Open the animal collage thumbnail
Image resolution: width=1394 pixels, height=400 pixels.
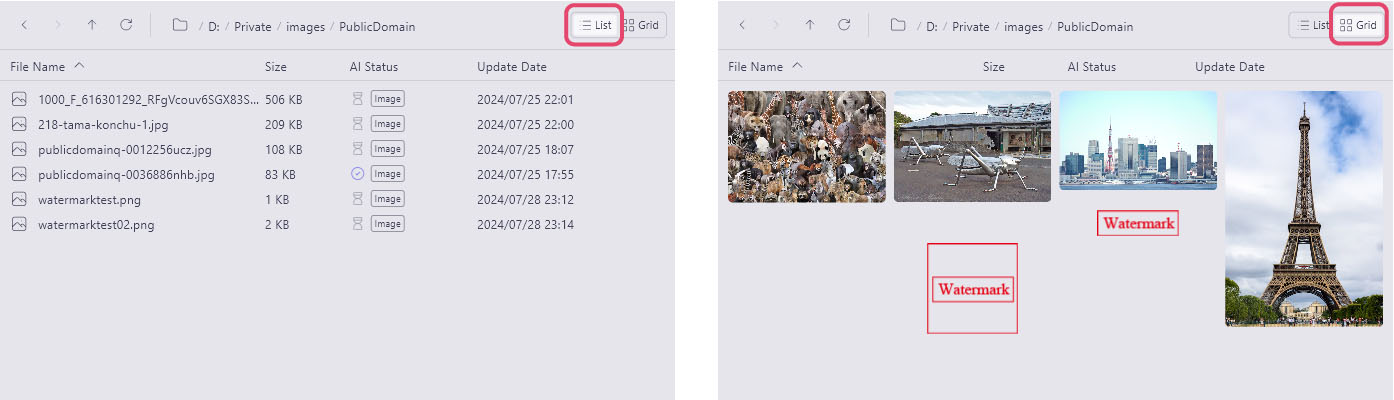point(807,147)
